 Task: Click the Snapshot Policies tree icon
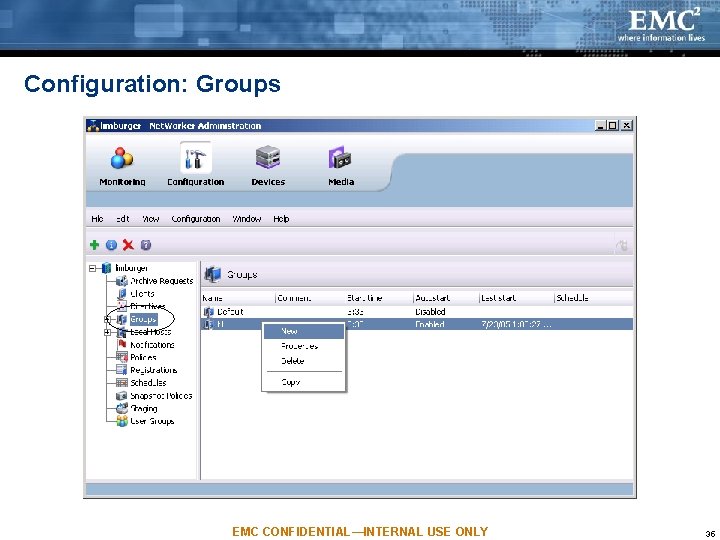[122, 395]
